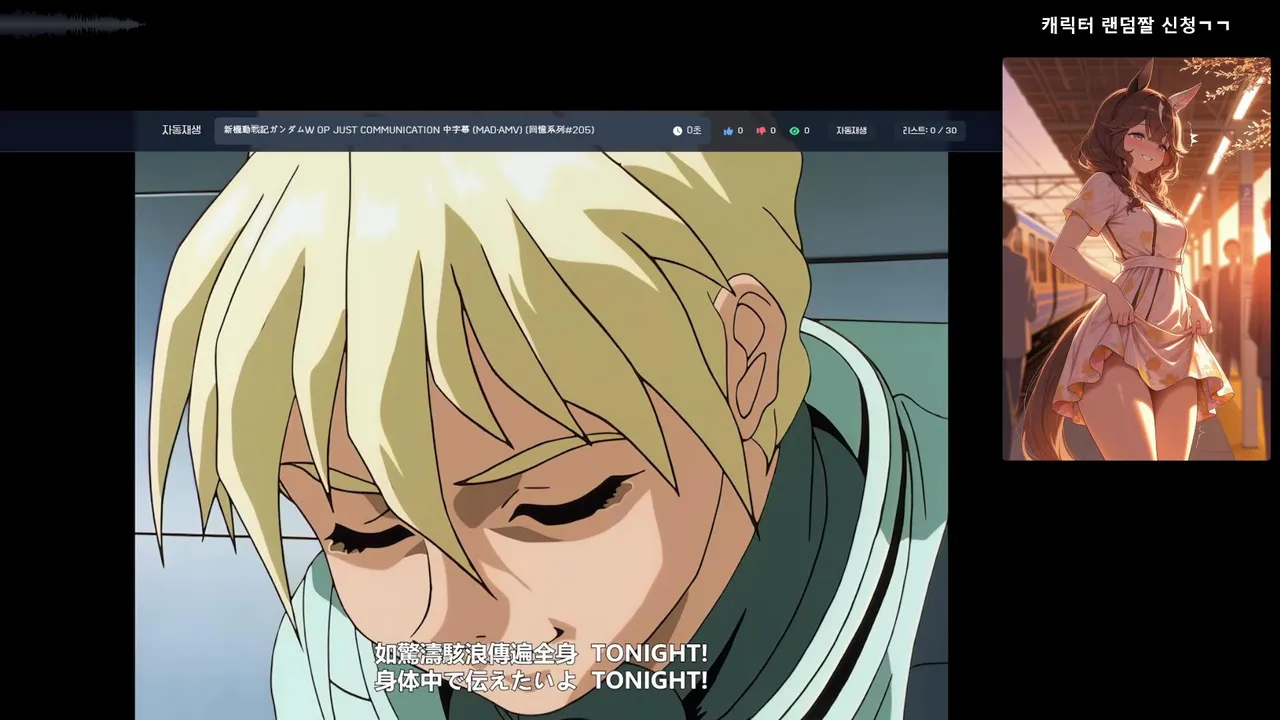Image resolution: width=1280 pixels, height=720 pixels.
Task: Click the video title JUST COMMUNICATION text
Action: 386,130
